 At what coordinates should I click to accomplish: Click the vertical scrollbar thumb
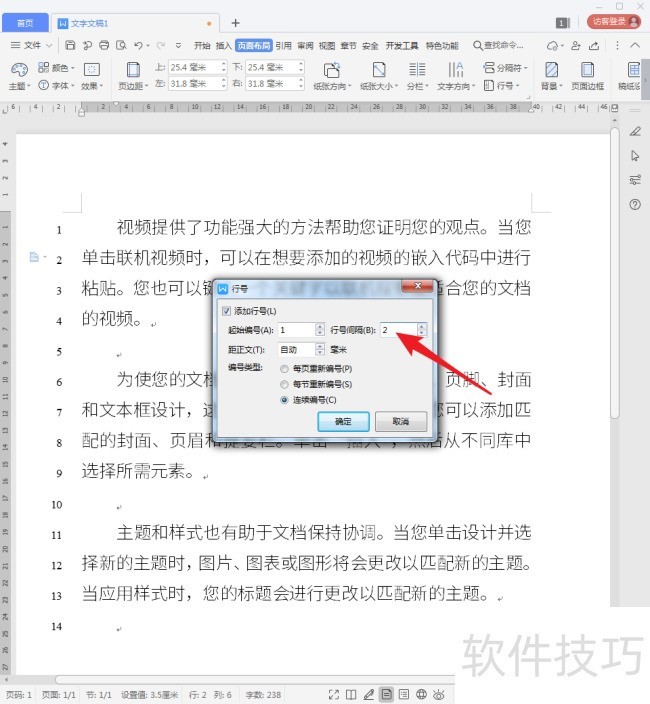pos(615,273)
